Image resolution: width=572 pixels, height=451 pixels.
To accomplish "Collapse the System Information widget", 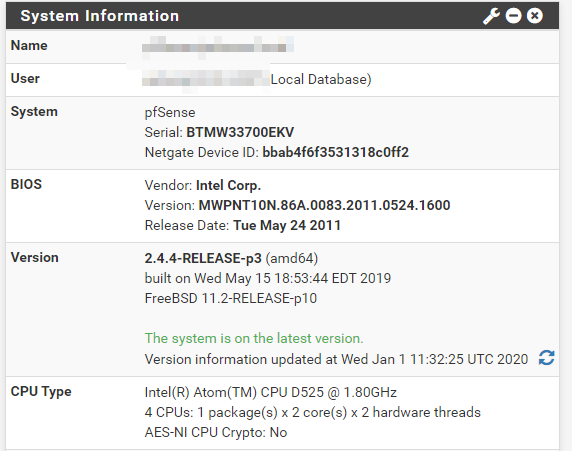I will (513, 16).
